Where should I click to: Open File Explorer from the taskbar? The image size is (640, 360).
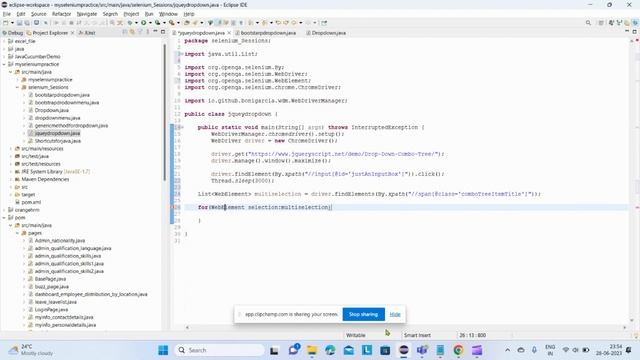312,350
